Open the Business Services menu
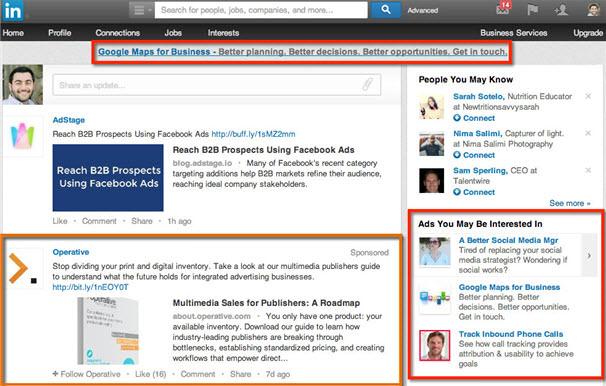This screenshot has height=386, width=606. (514, 33)
